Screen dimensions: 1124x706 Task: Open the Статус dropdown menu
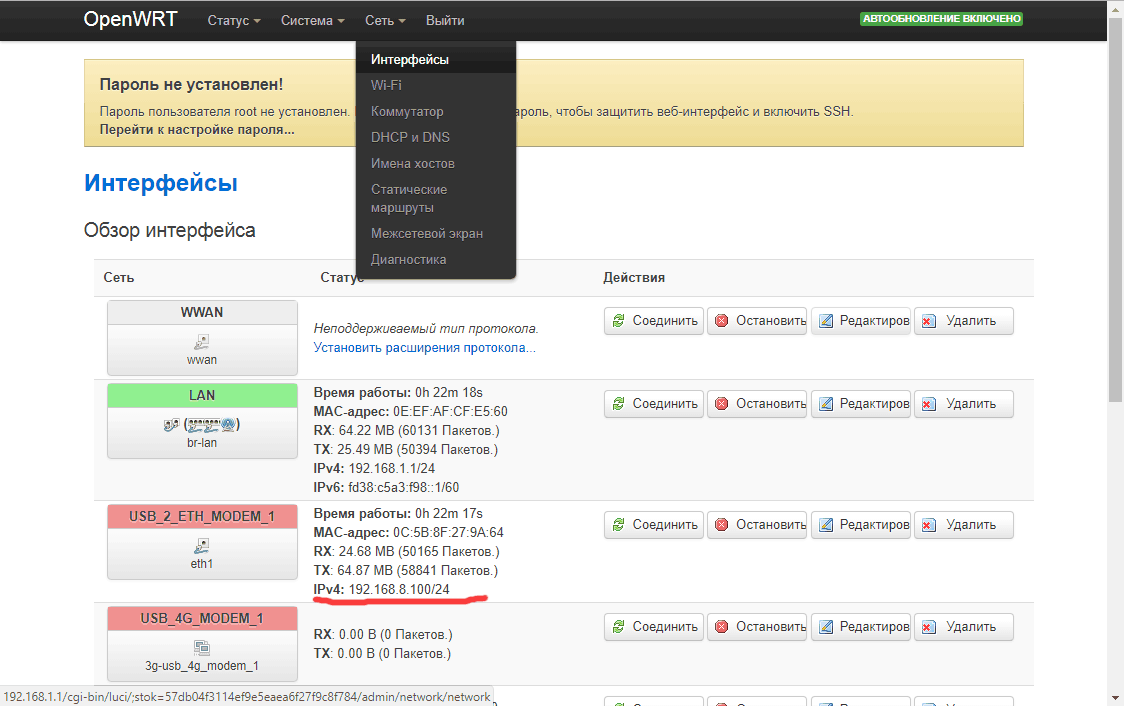click(234, 21)
